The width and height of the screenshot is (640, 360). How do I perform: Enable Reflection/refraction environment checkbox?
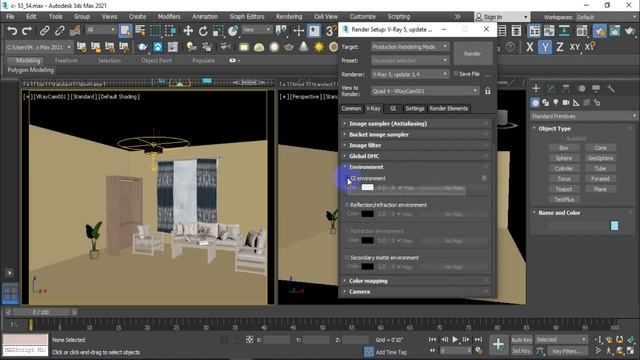click(x=347, y=205)
